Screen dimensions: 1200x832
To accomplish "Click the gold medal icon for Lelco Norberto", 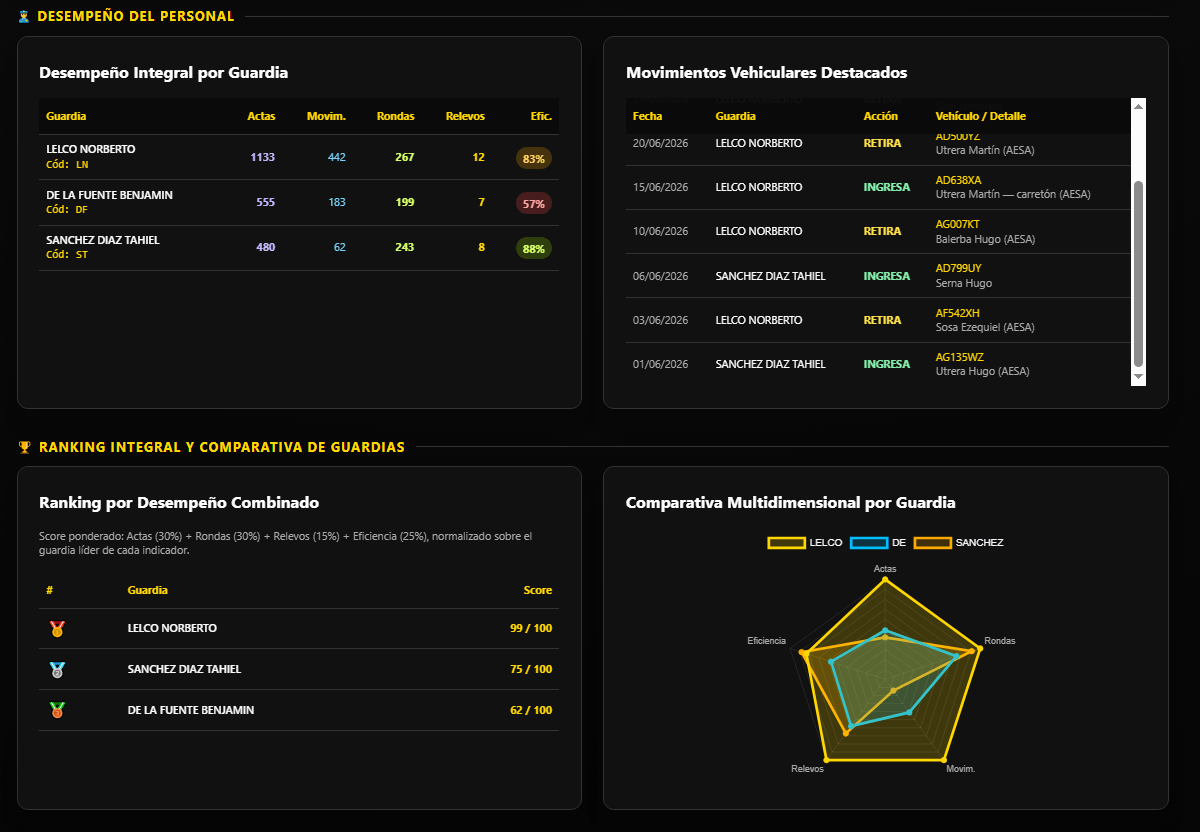I will [57, 629].
